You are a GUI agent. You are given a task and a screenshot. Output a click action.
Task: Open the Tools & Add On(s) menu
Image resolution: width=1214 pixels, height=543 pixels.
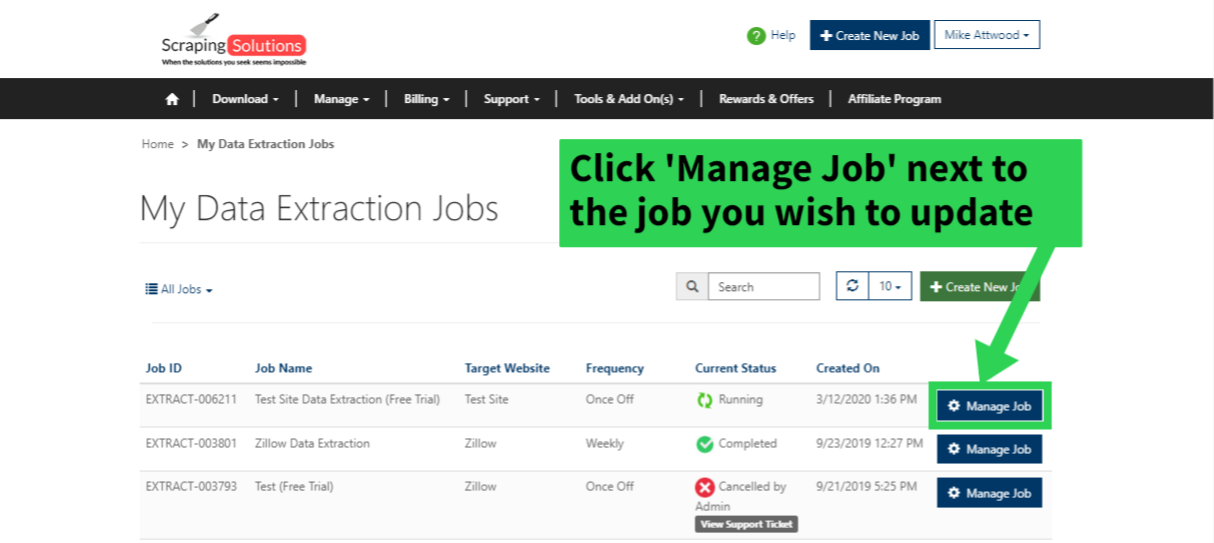[629, 99]
